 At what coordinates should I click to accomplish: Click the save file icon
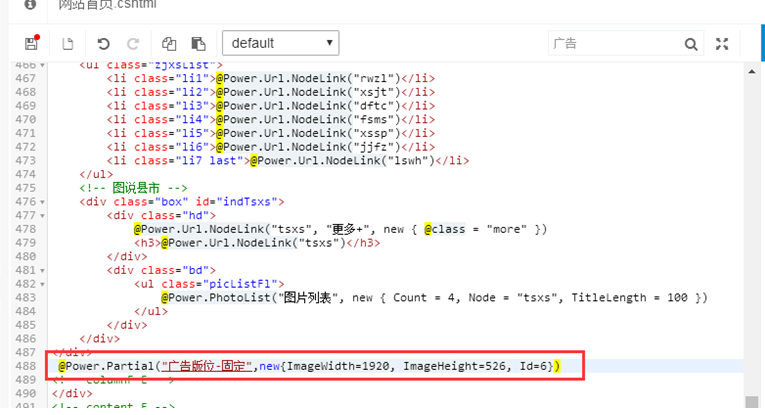(x=31, y=44)
